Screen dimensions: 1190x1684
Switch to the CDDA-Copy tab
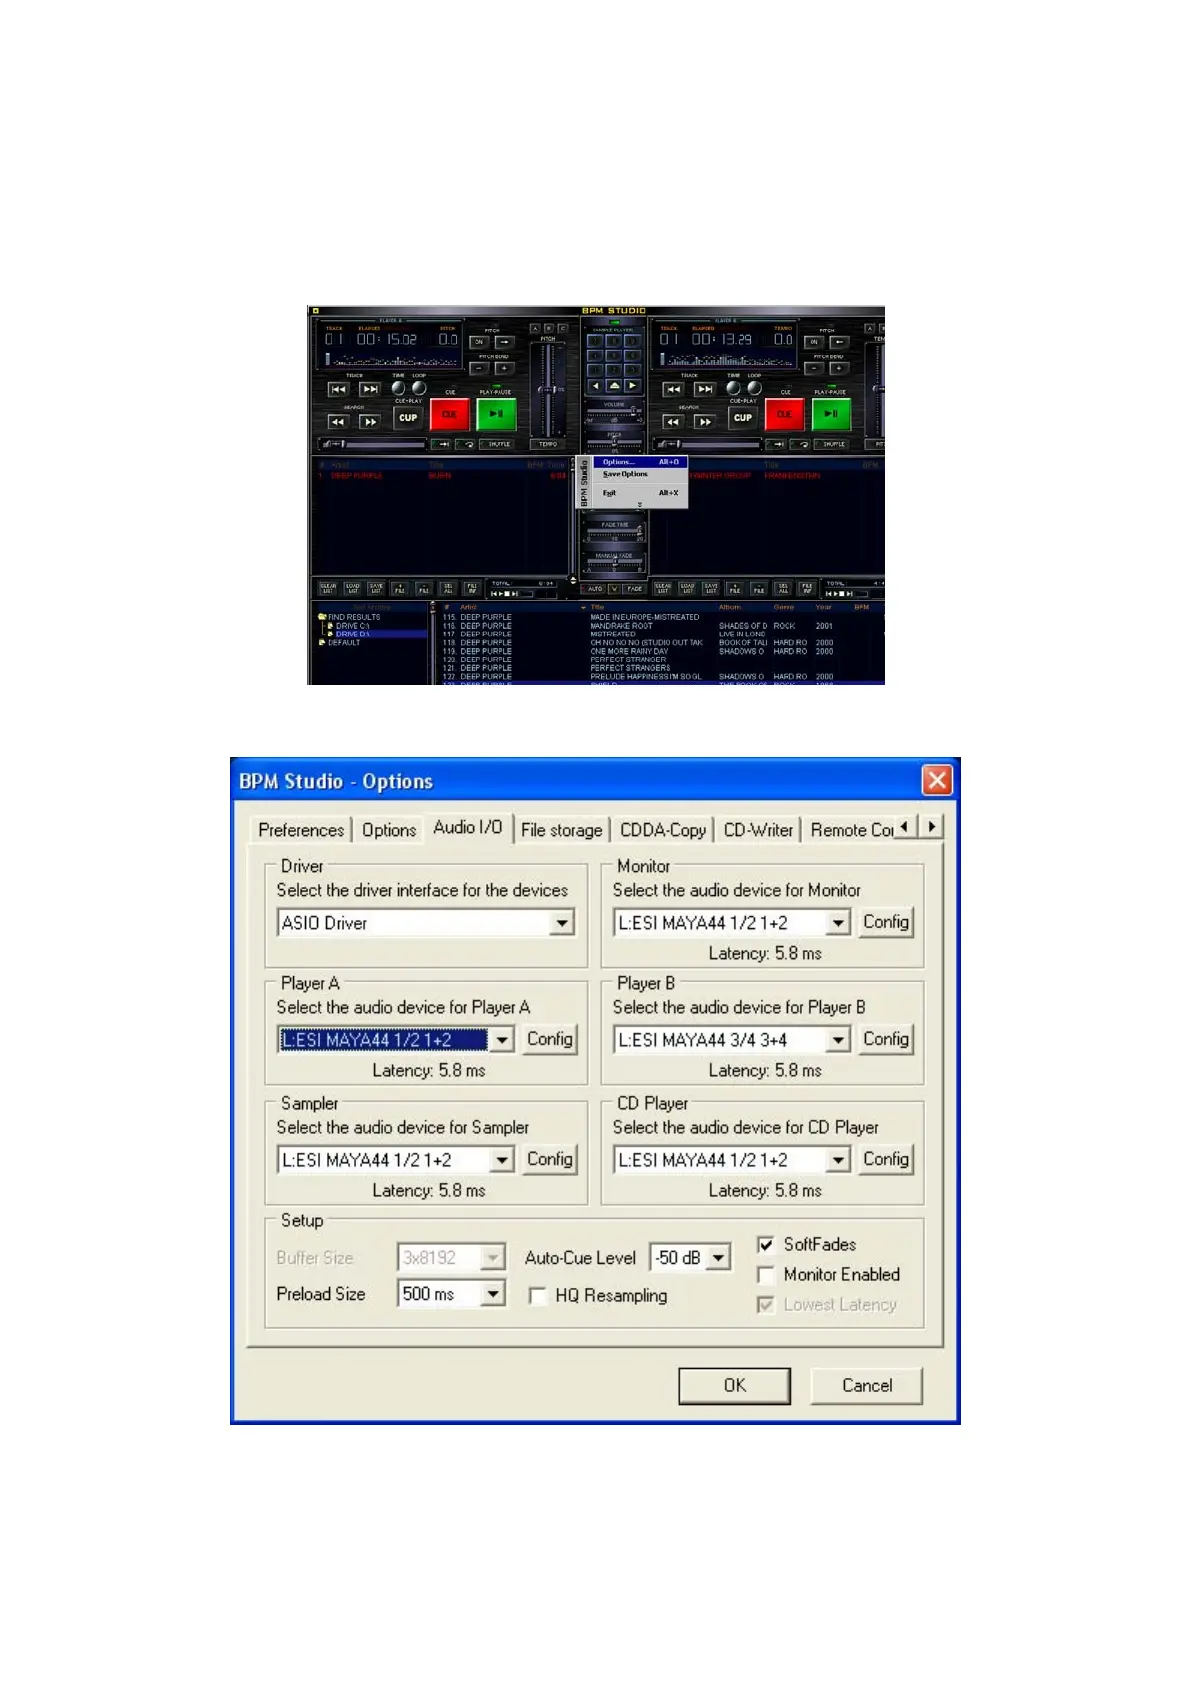[x=663, y=830]
